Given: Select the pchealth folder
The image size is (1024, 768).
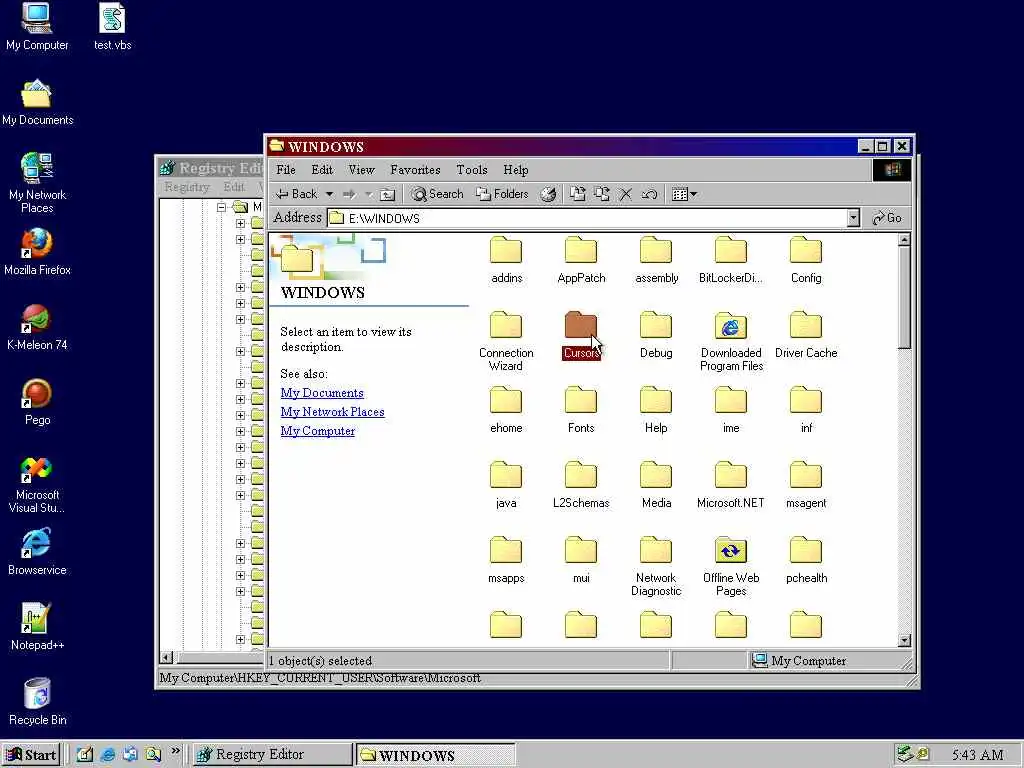Looking at the screenshot, I should coord(806,560).
